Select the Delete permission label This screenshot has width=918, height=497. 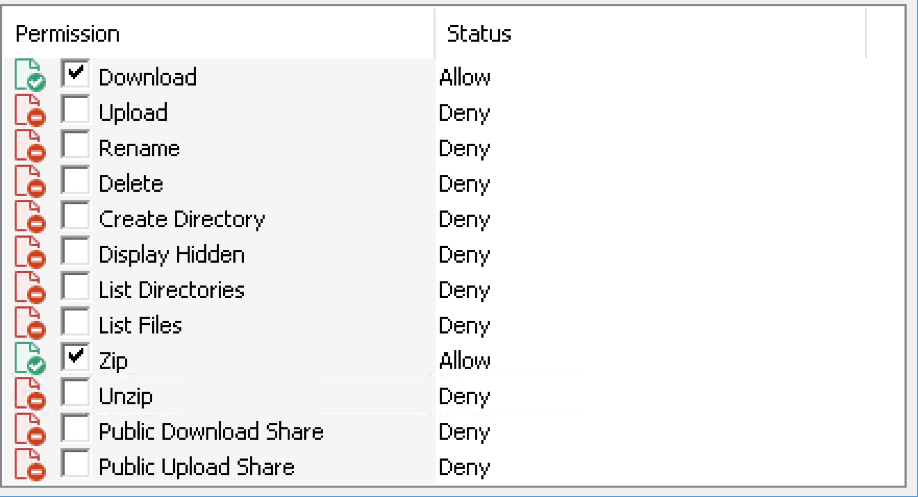tap(131, 184)
